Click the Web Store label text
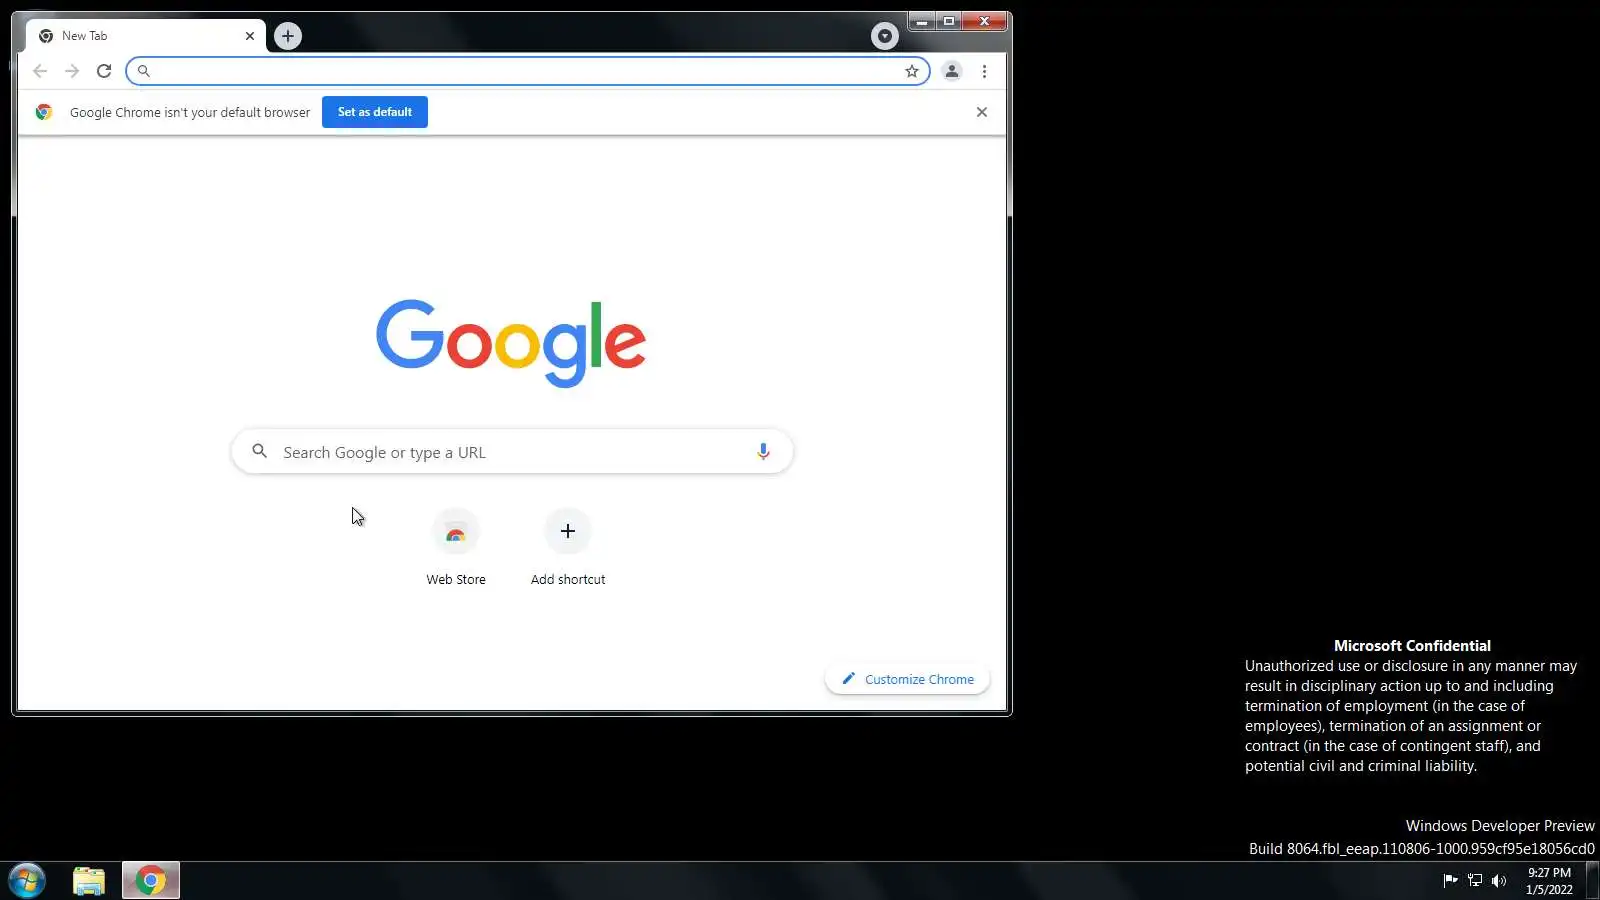 coord(456,579)
